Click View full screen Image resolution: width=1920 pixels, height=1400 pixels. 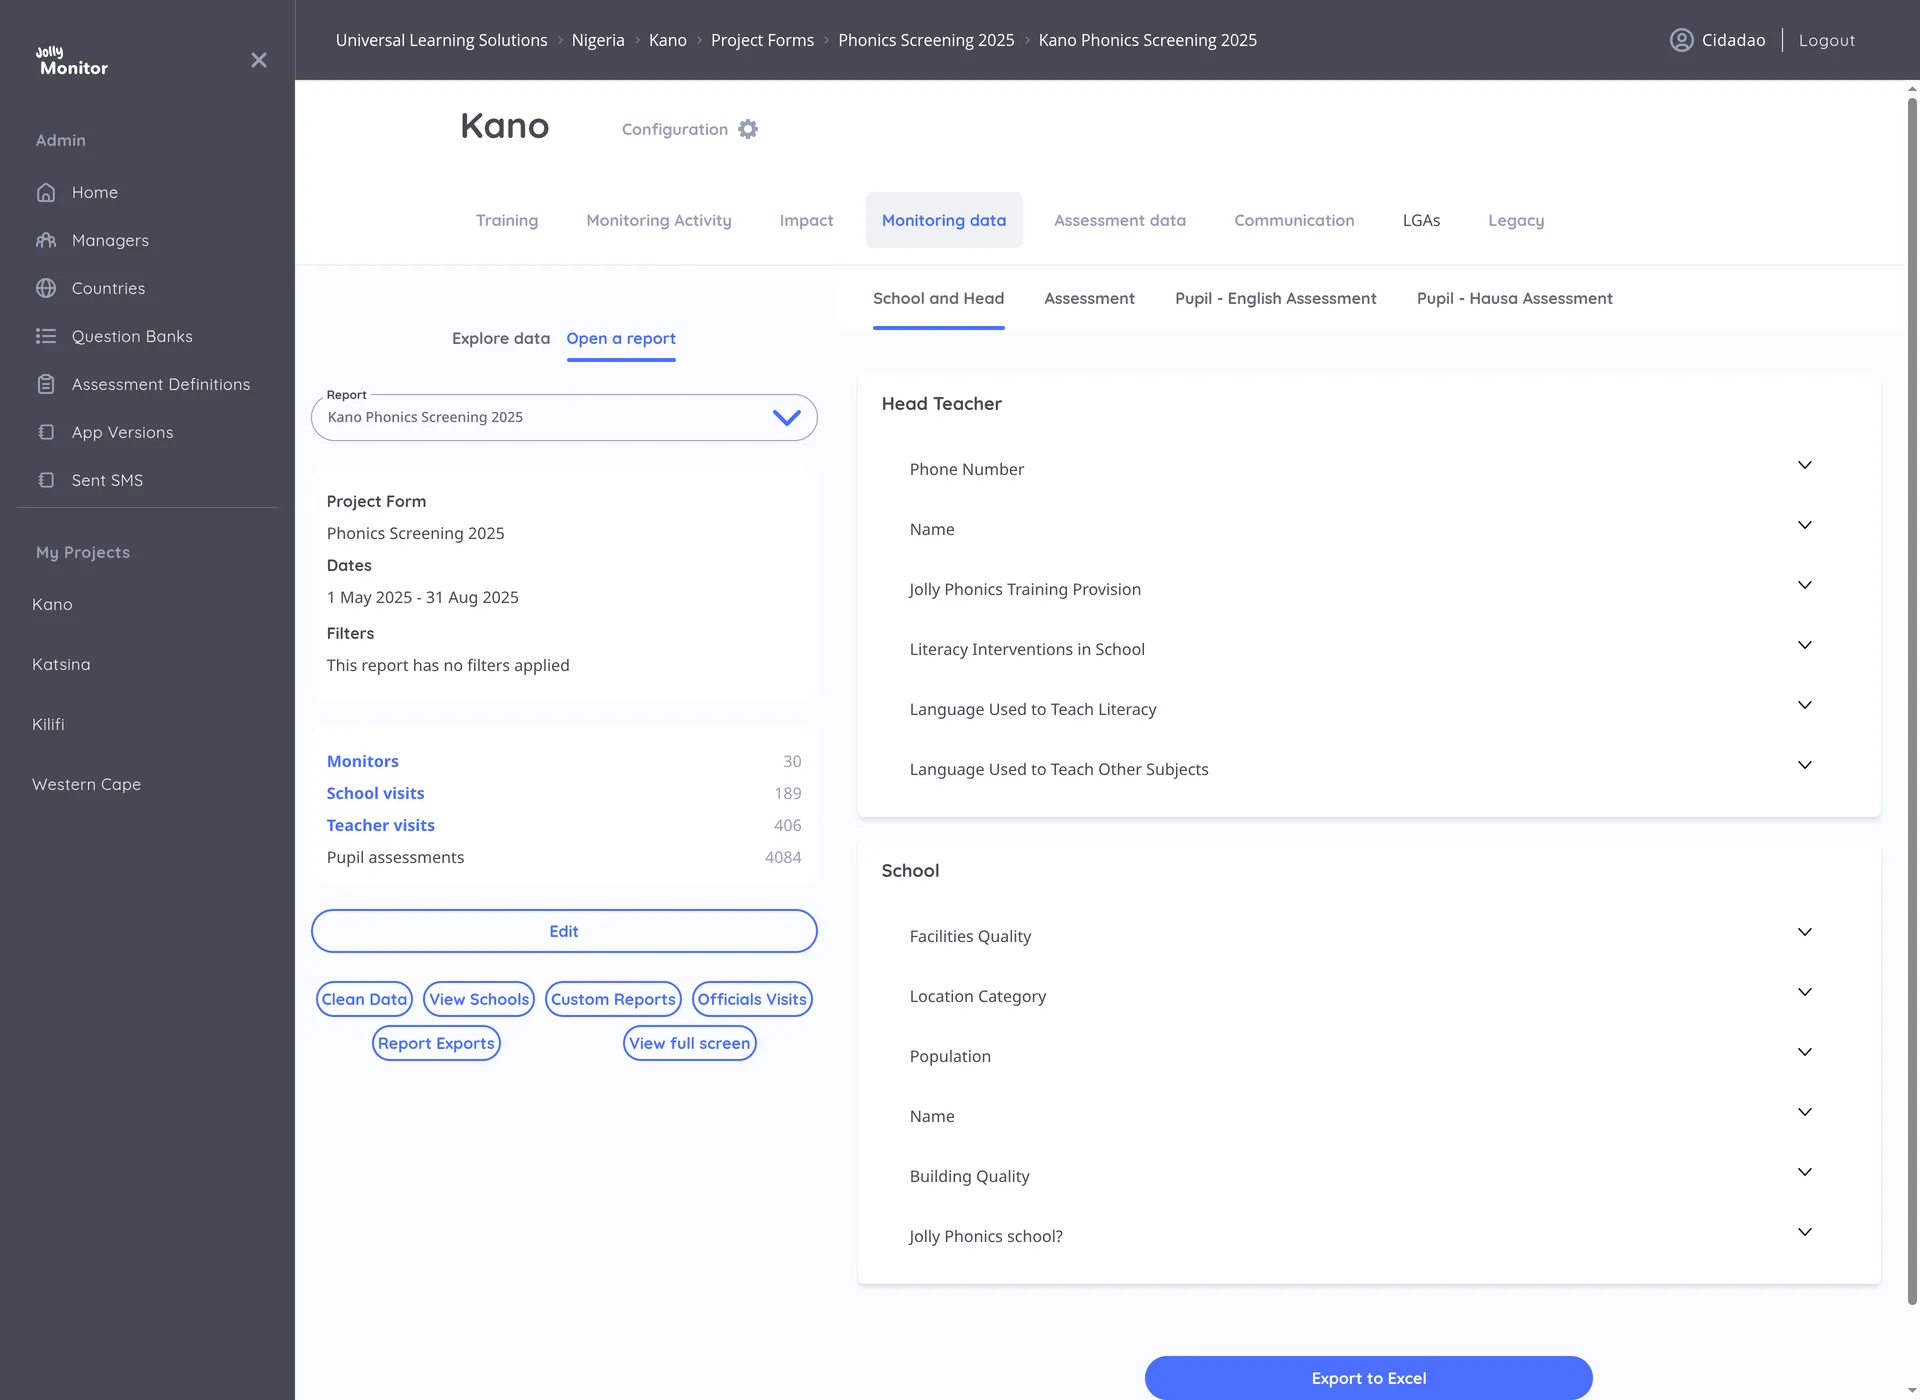(x=689, y=1043)
